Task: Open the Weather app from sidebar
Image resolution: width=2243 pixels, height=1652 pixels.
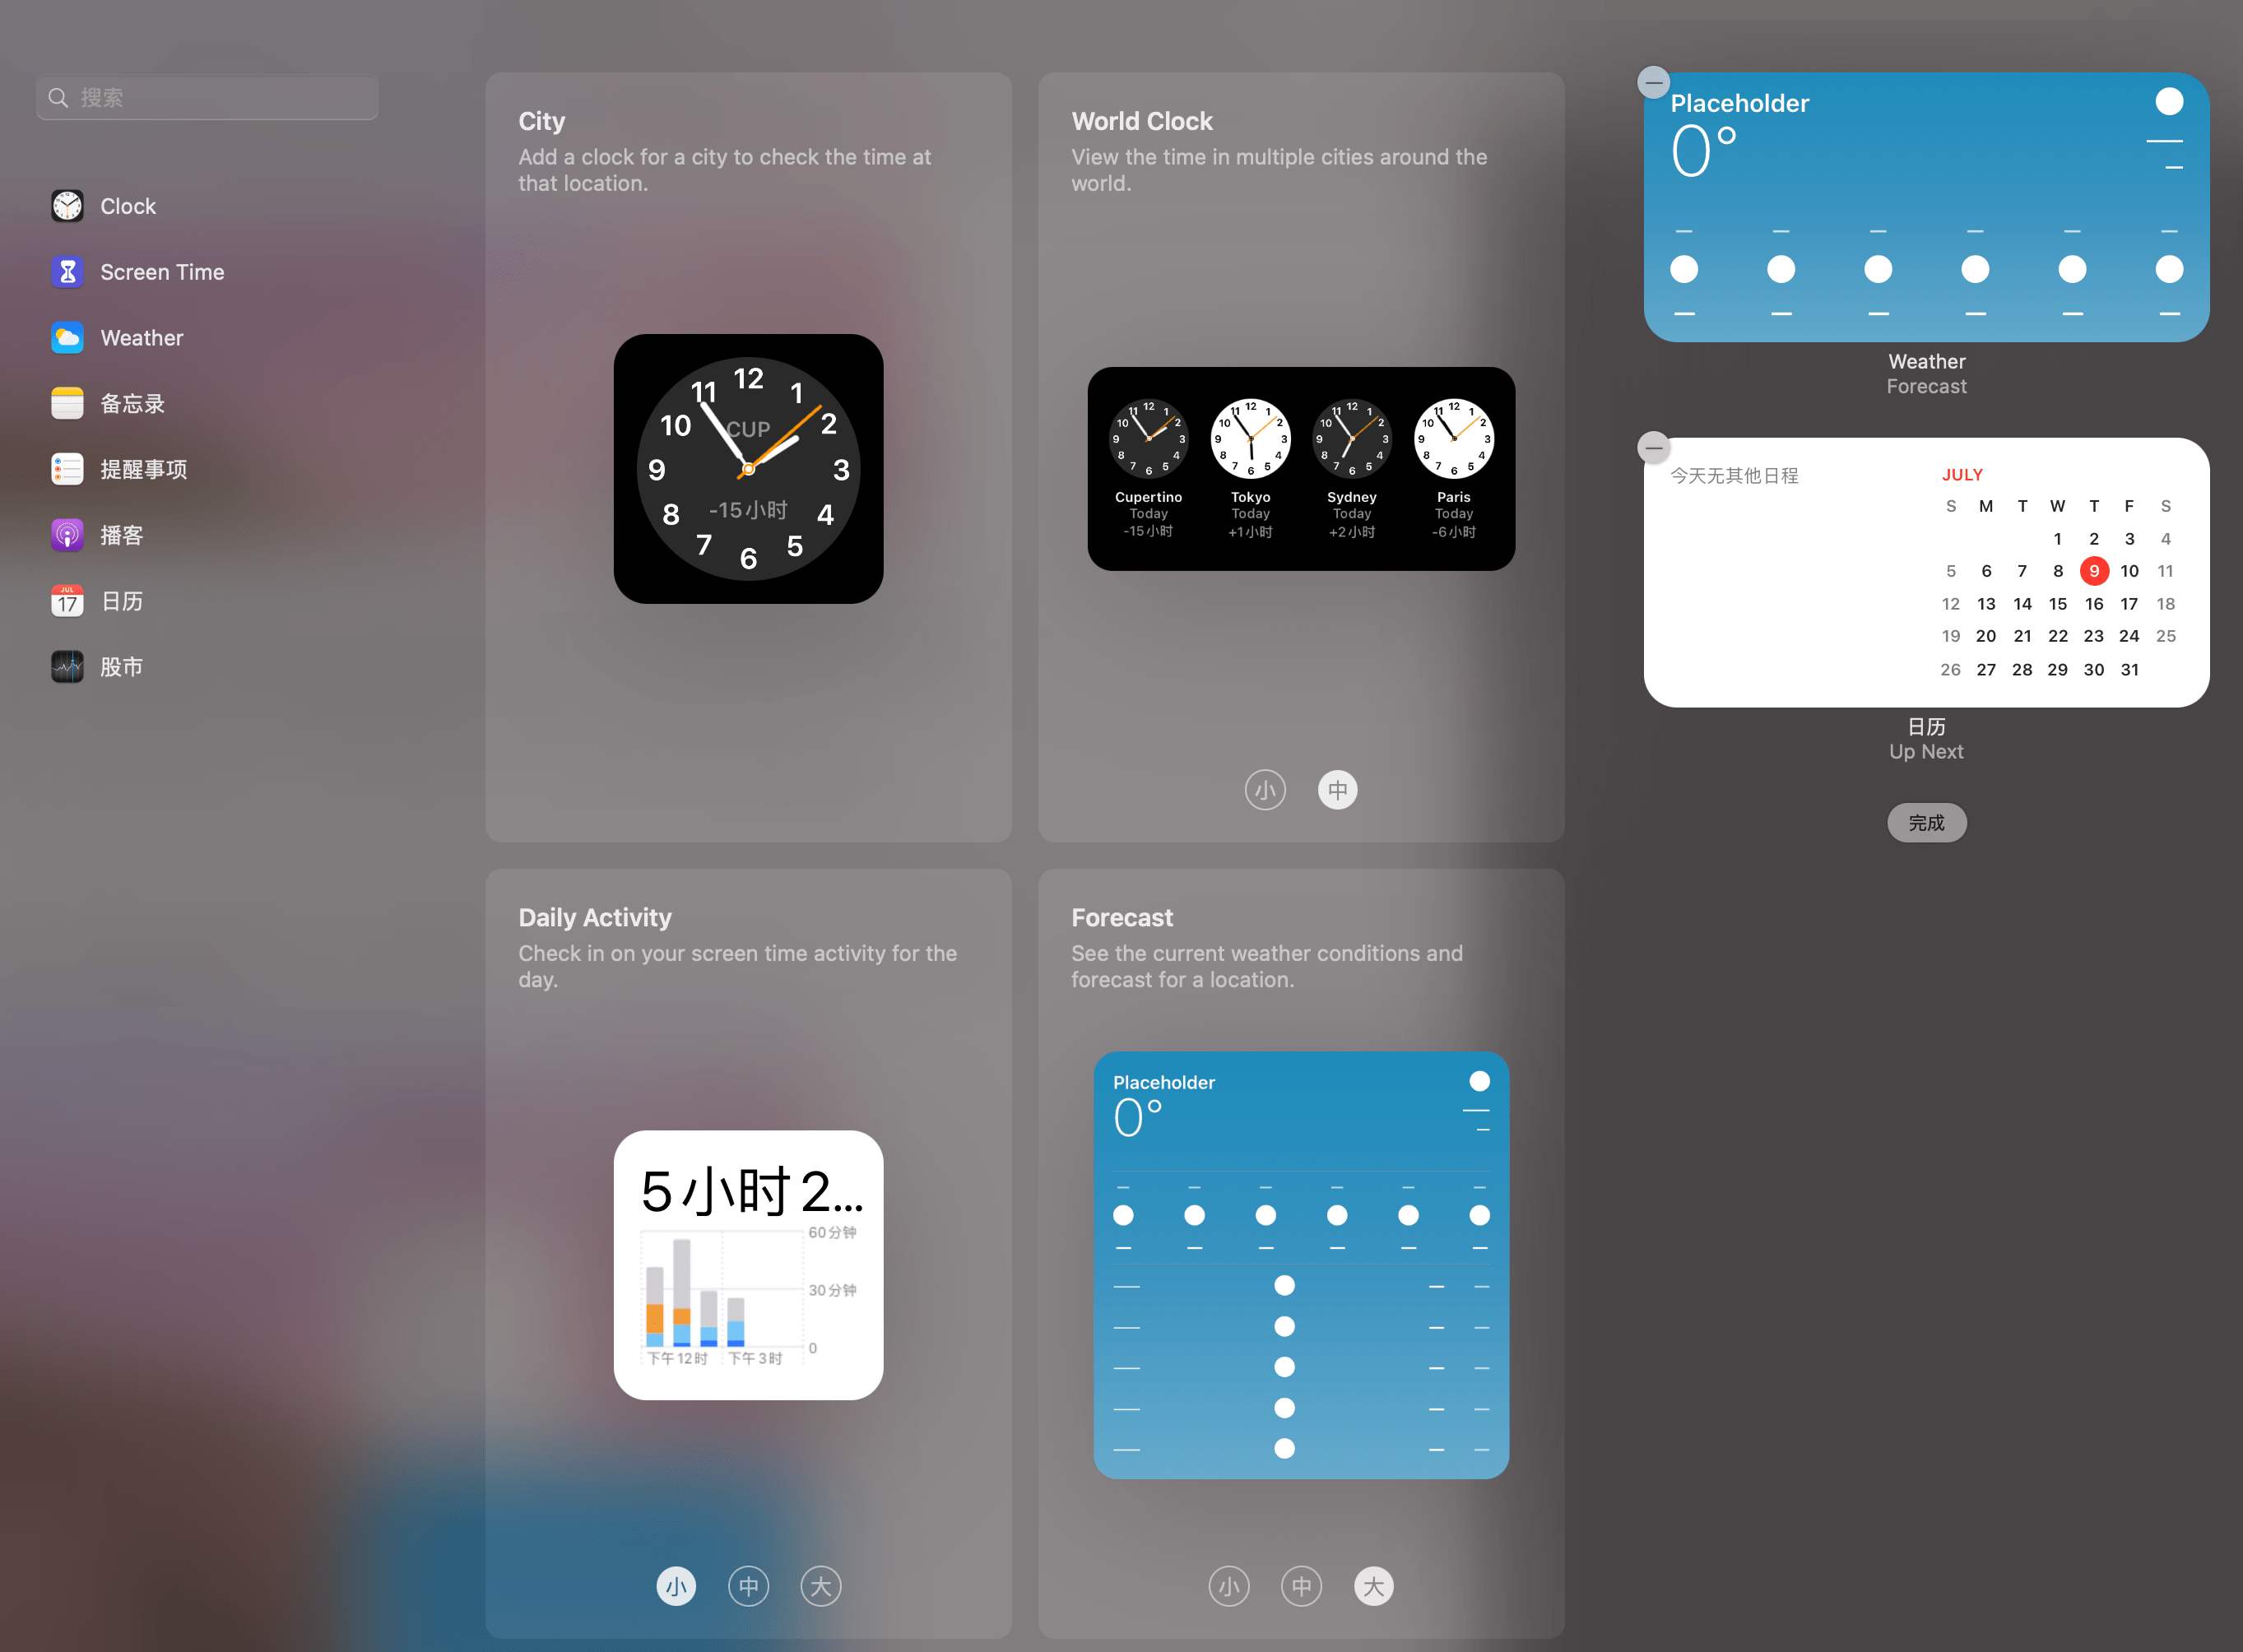Action: point(137,337)
